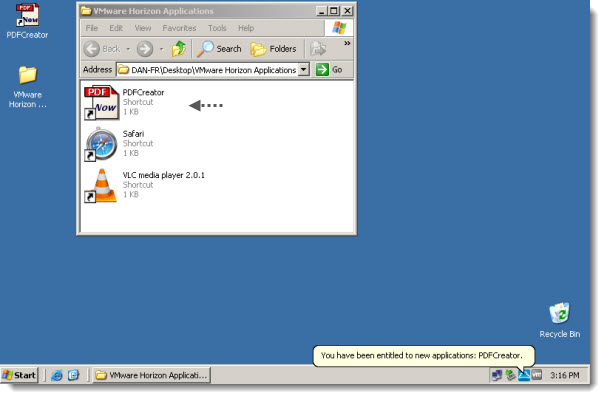Expand the Address bar dropdown

304,69
